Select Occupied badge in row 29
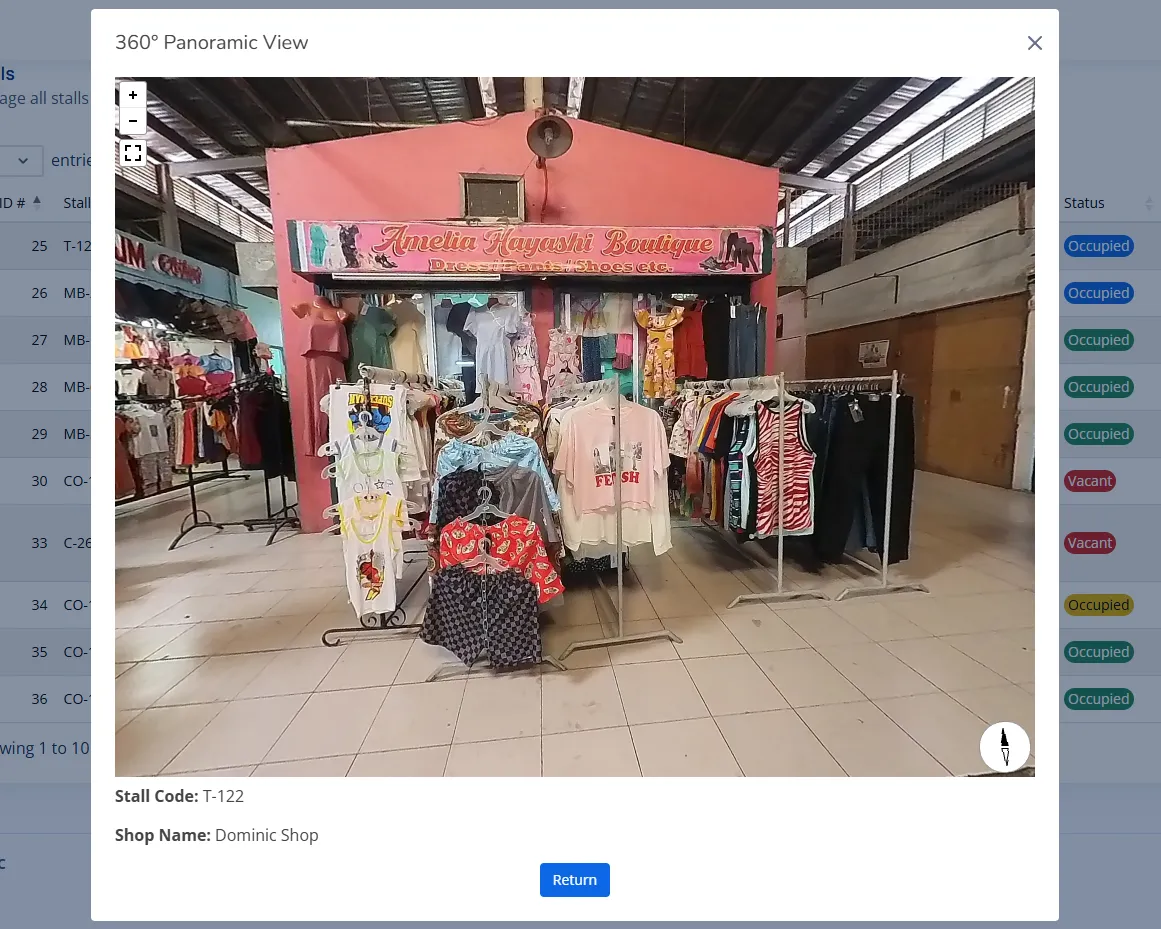The image size is (1161, 929). (1098, 434)
